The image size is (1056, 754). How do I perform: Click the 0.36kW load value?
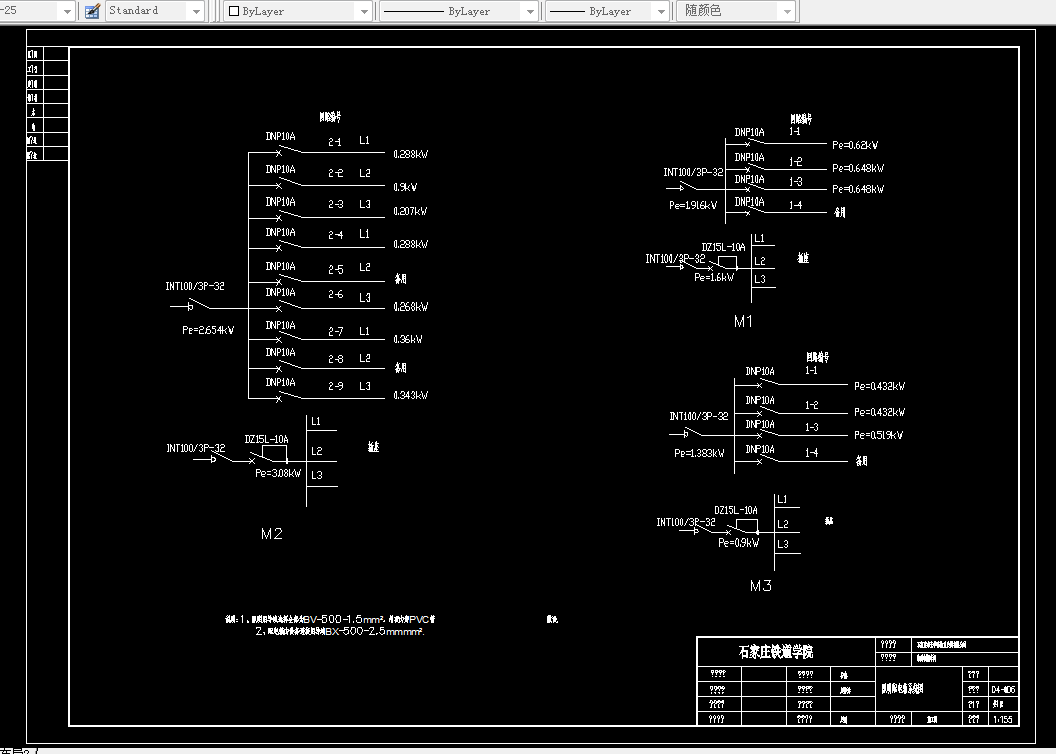(407, 339)
